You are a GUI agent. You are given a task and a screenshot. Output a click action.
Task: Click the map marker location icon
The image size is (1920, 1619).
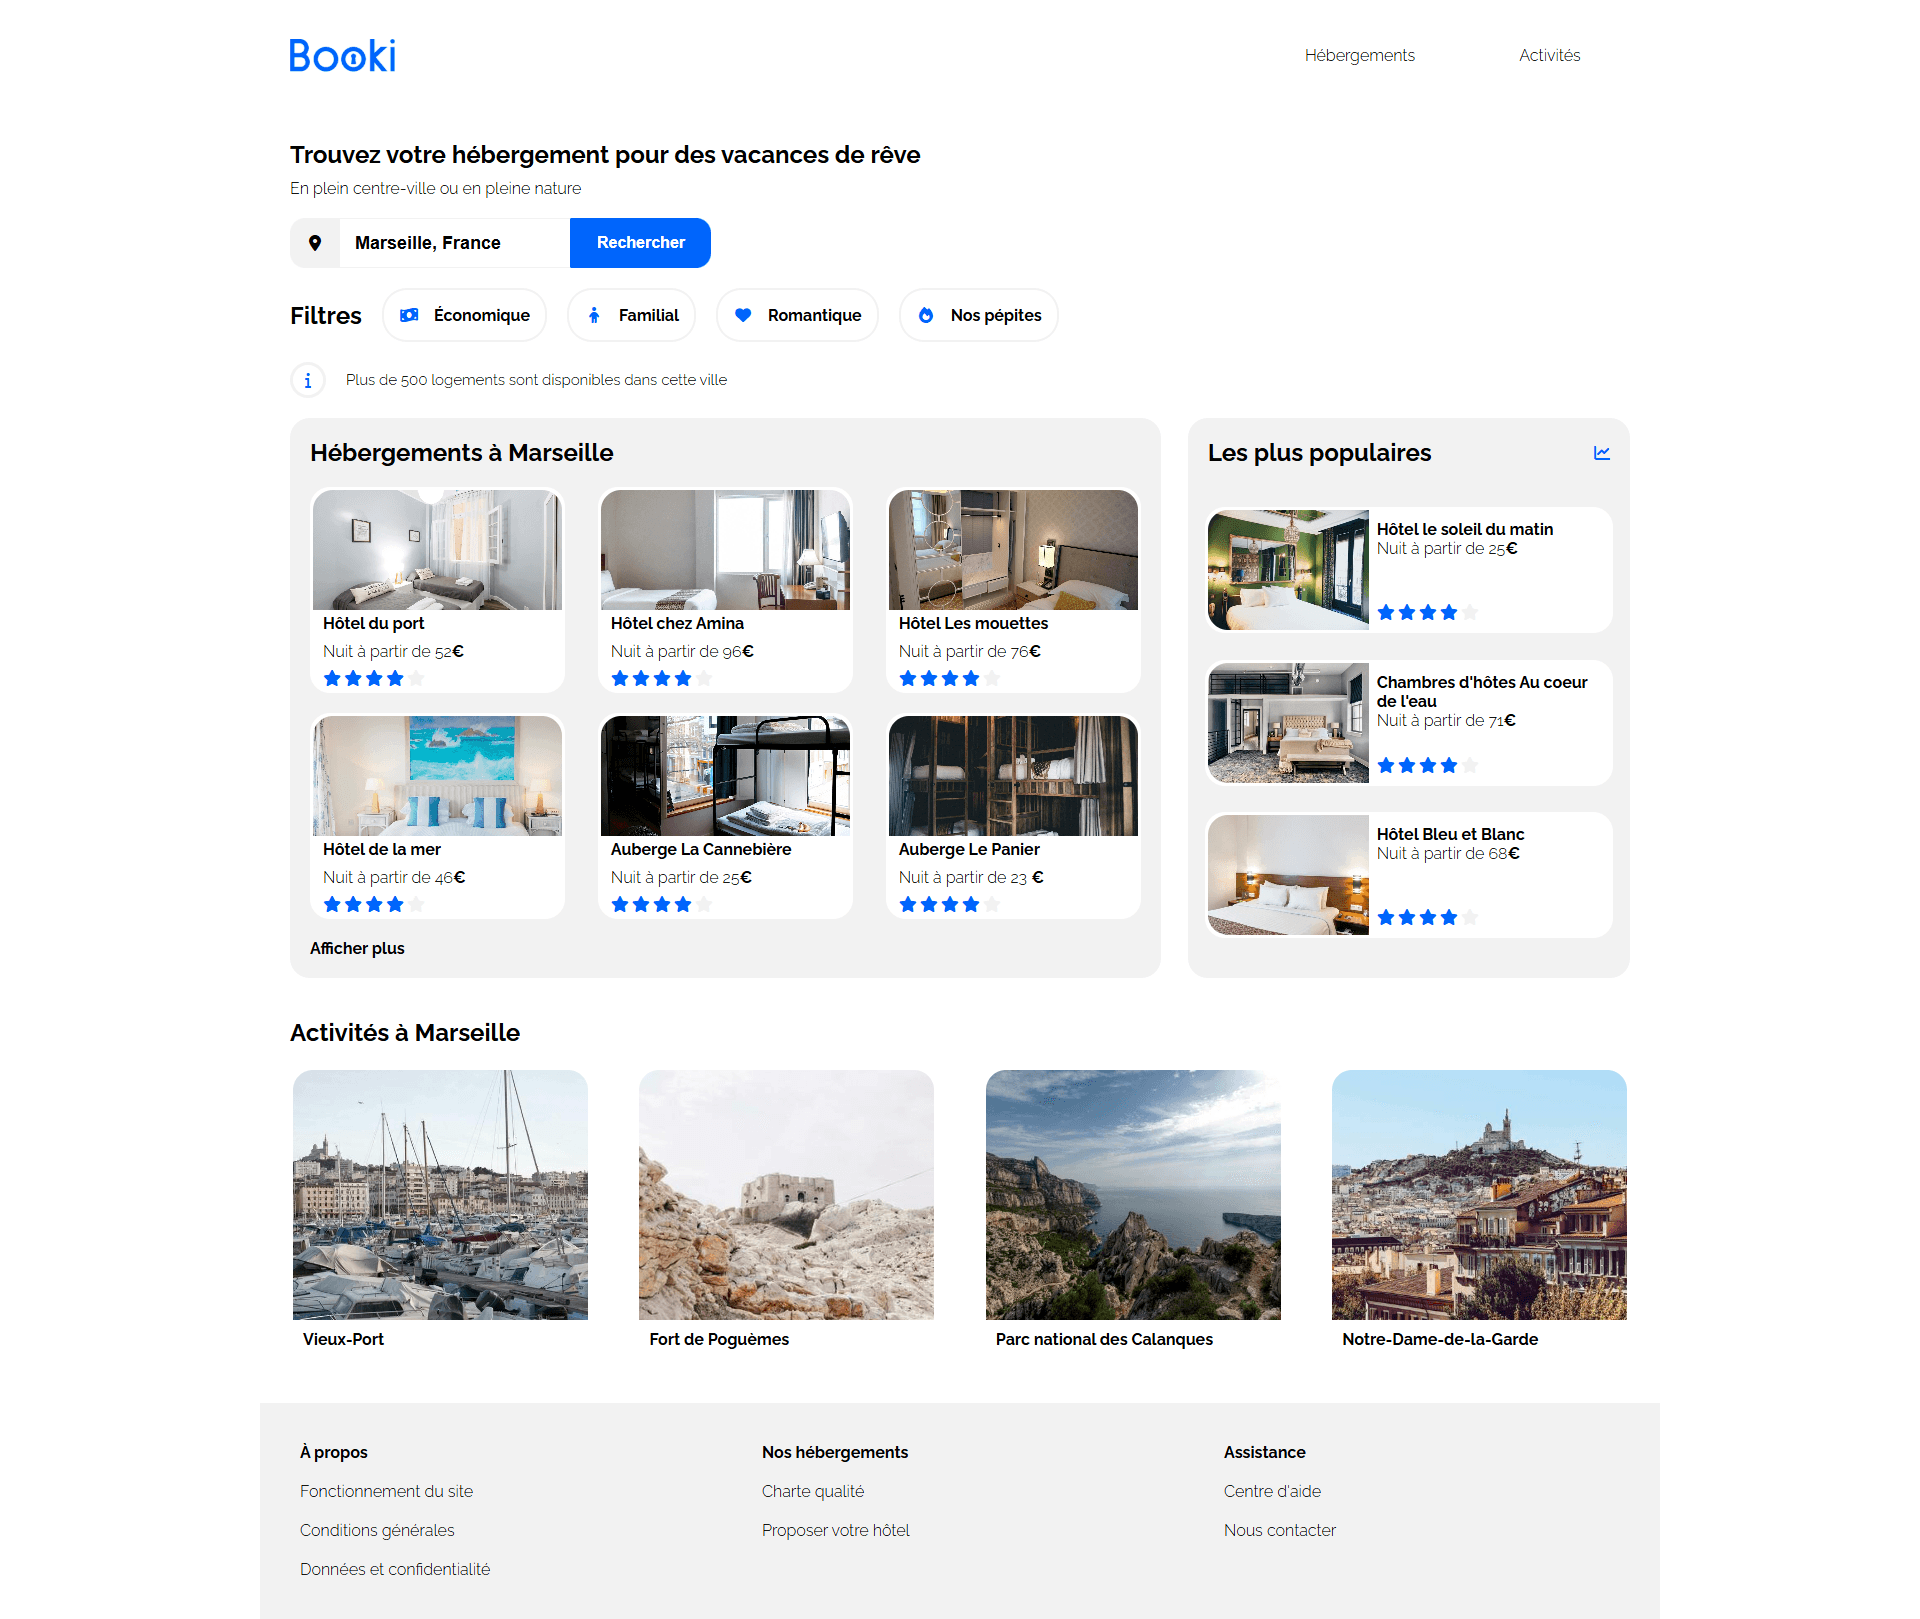tap(315, 243)
